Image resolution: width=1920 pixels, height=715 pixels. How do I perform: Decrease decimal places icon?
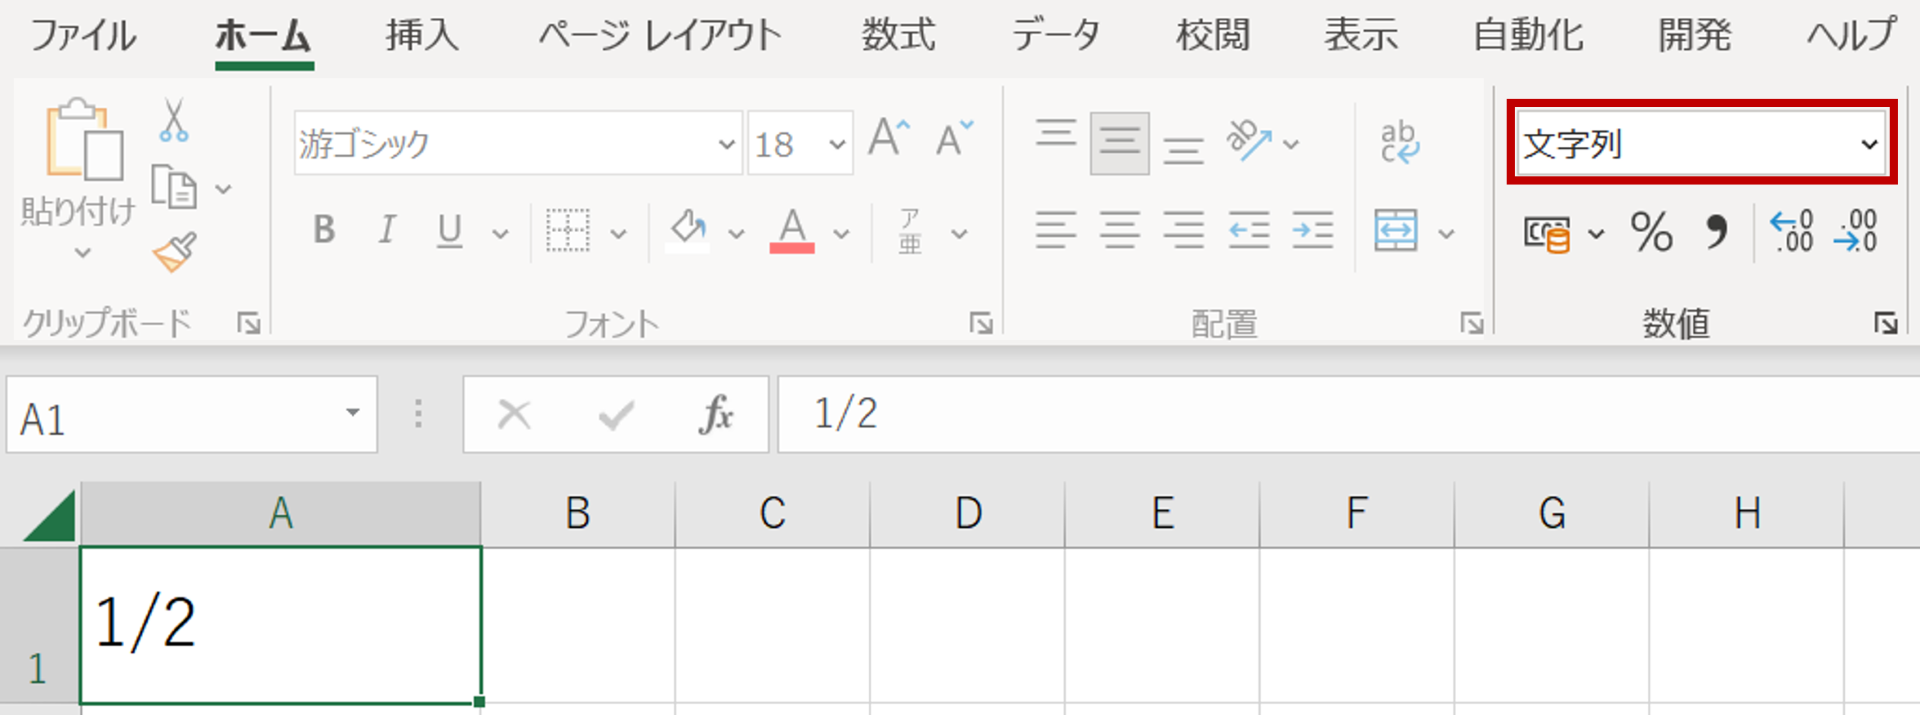(1856, 231)
